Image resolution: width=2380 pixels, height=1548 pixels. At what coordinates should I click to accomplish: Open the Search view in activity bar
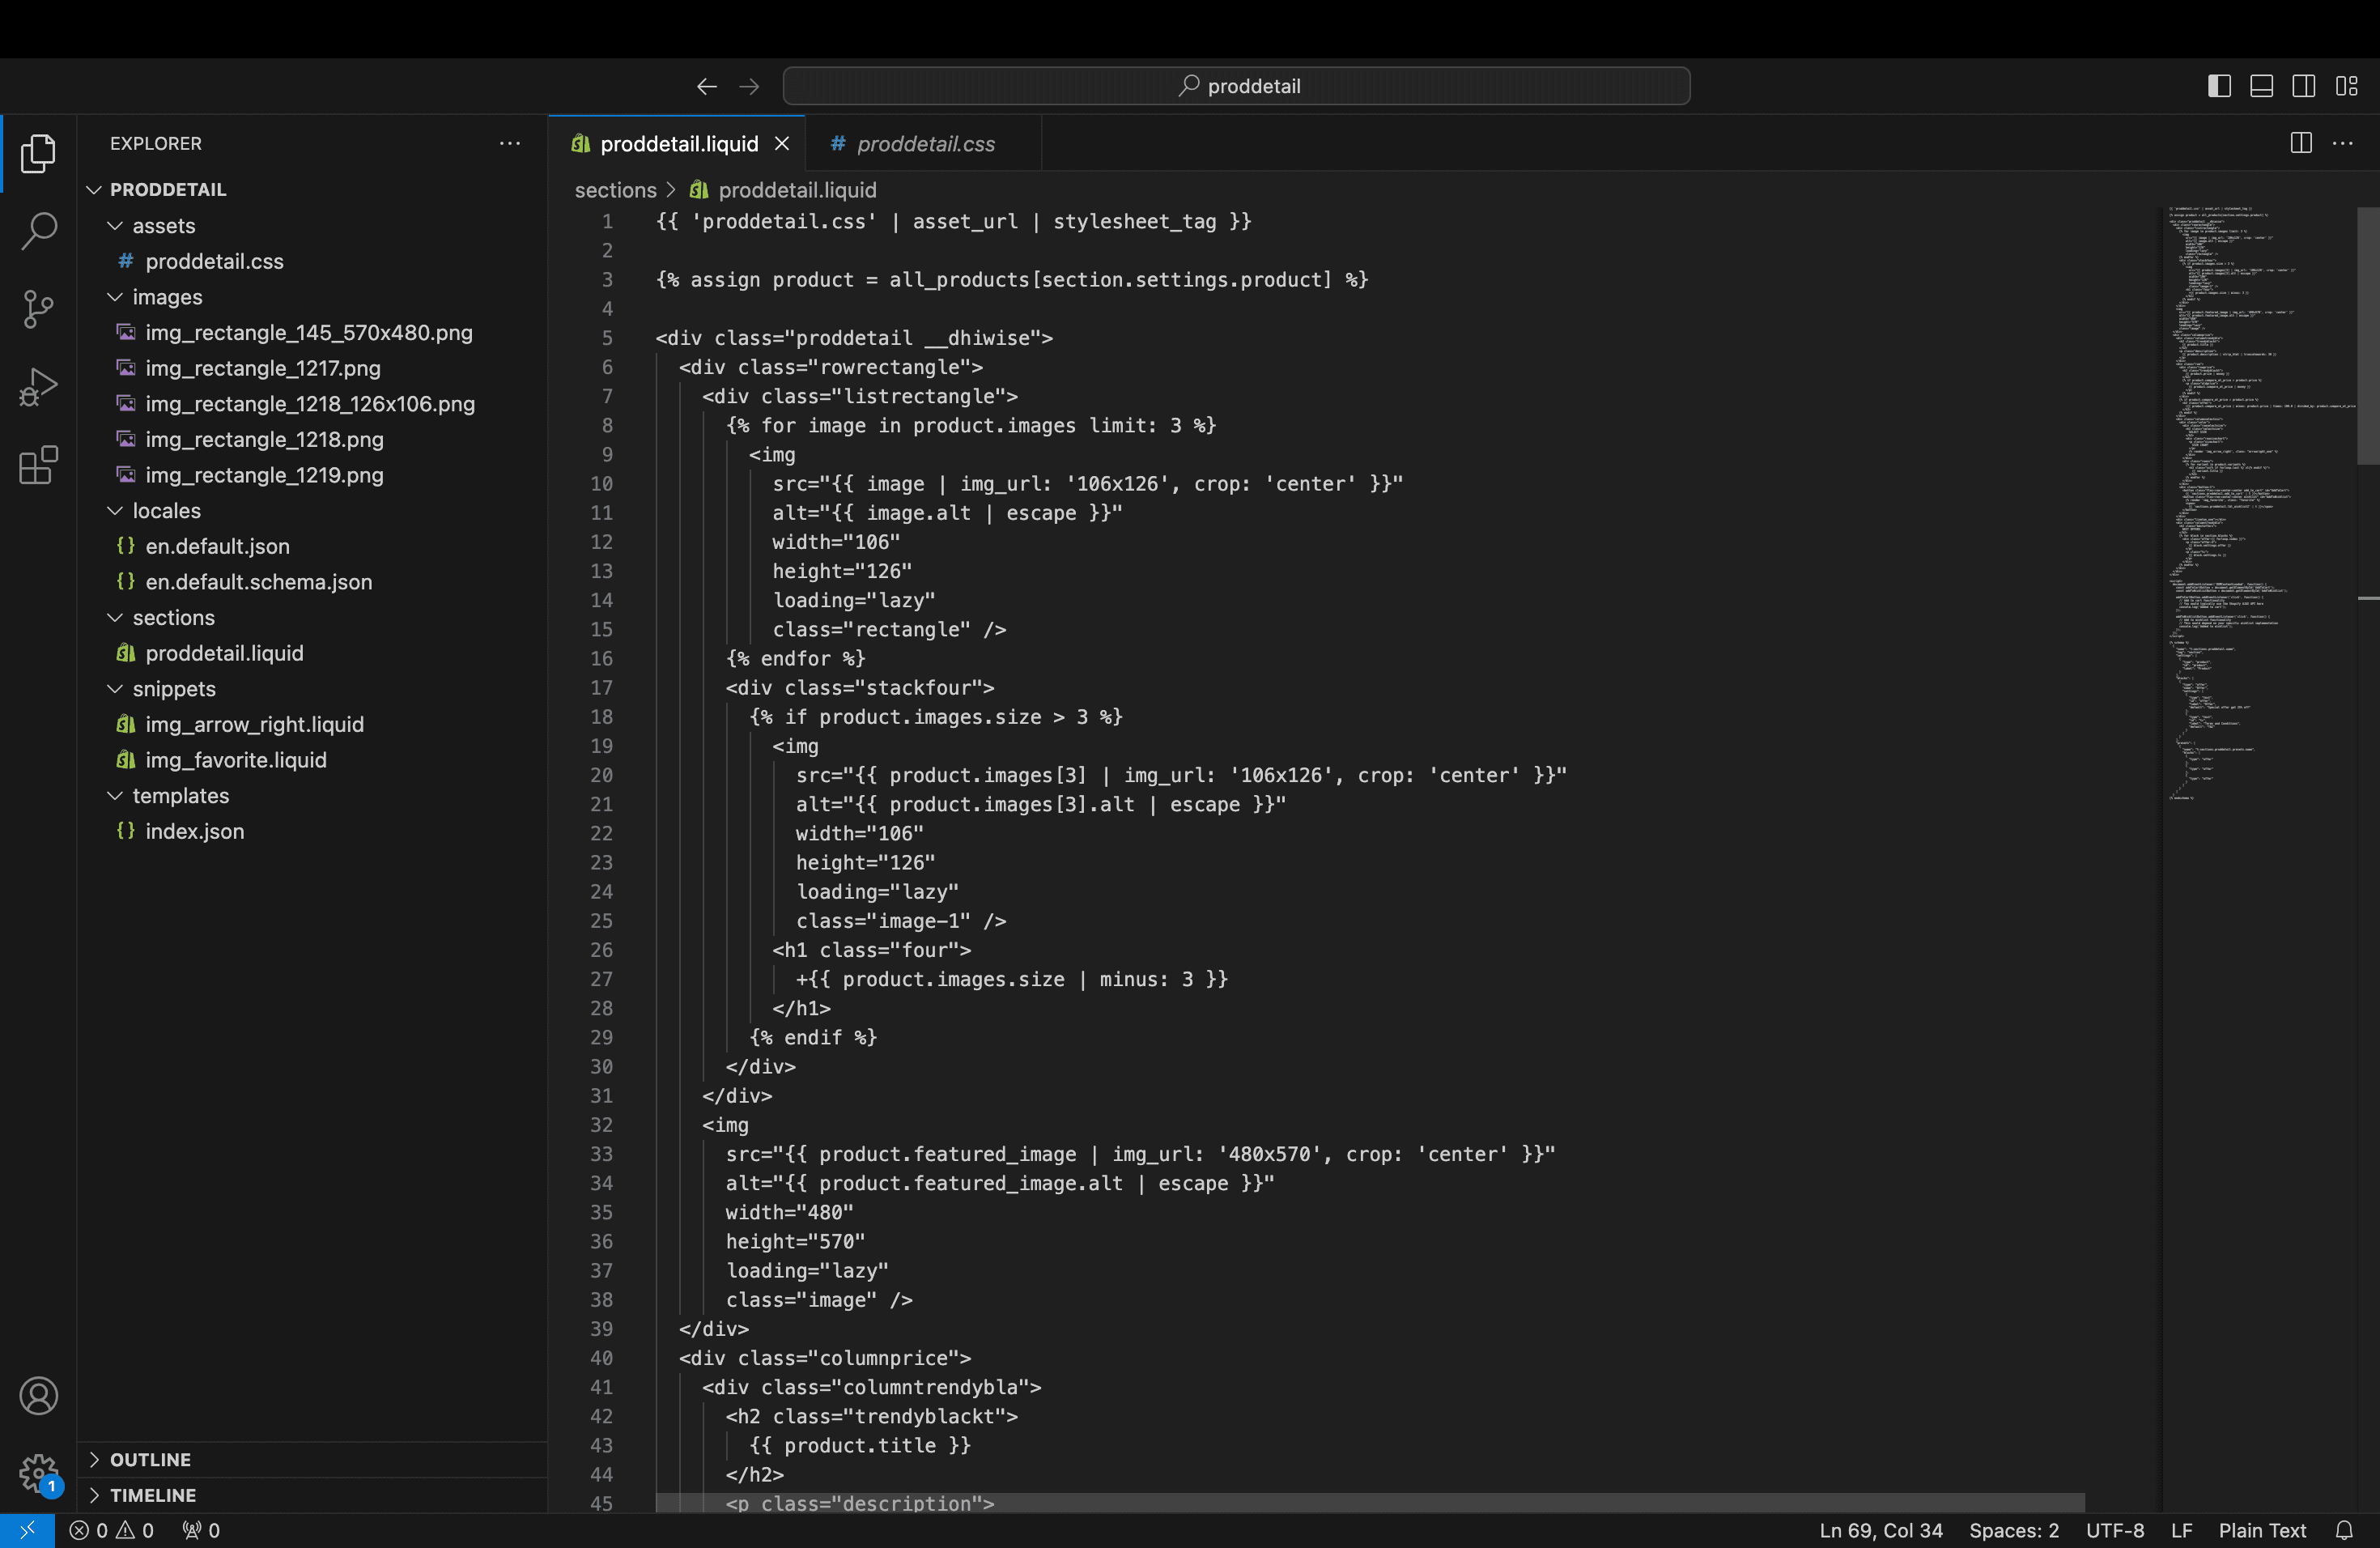(38, 231)
